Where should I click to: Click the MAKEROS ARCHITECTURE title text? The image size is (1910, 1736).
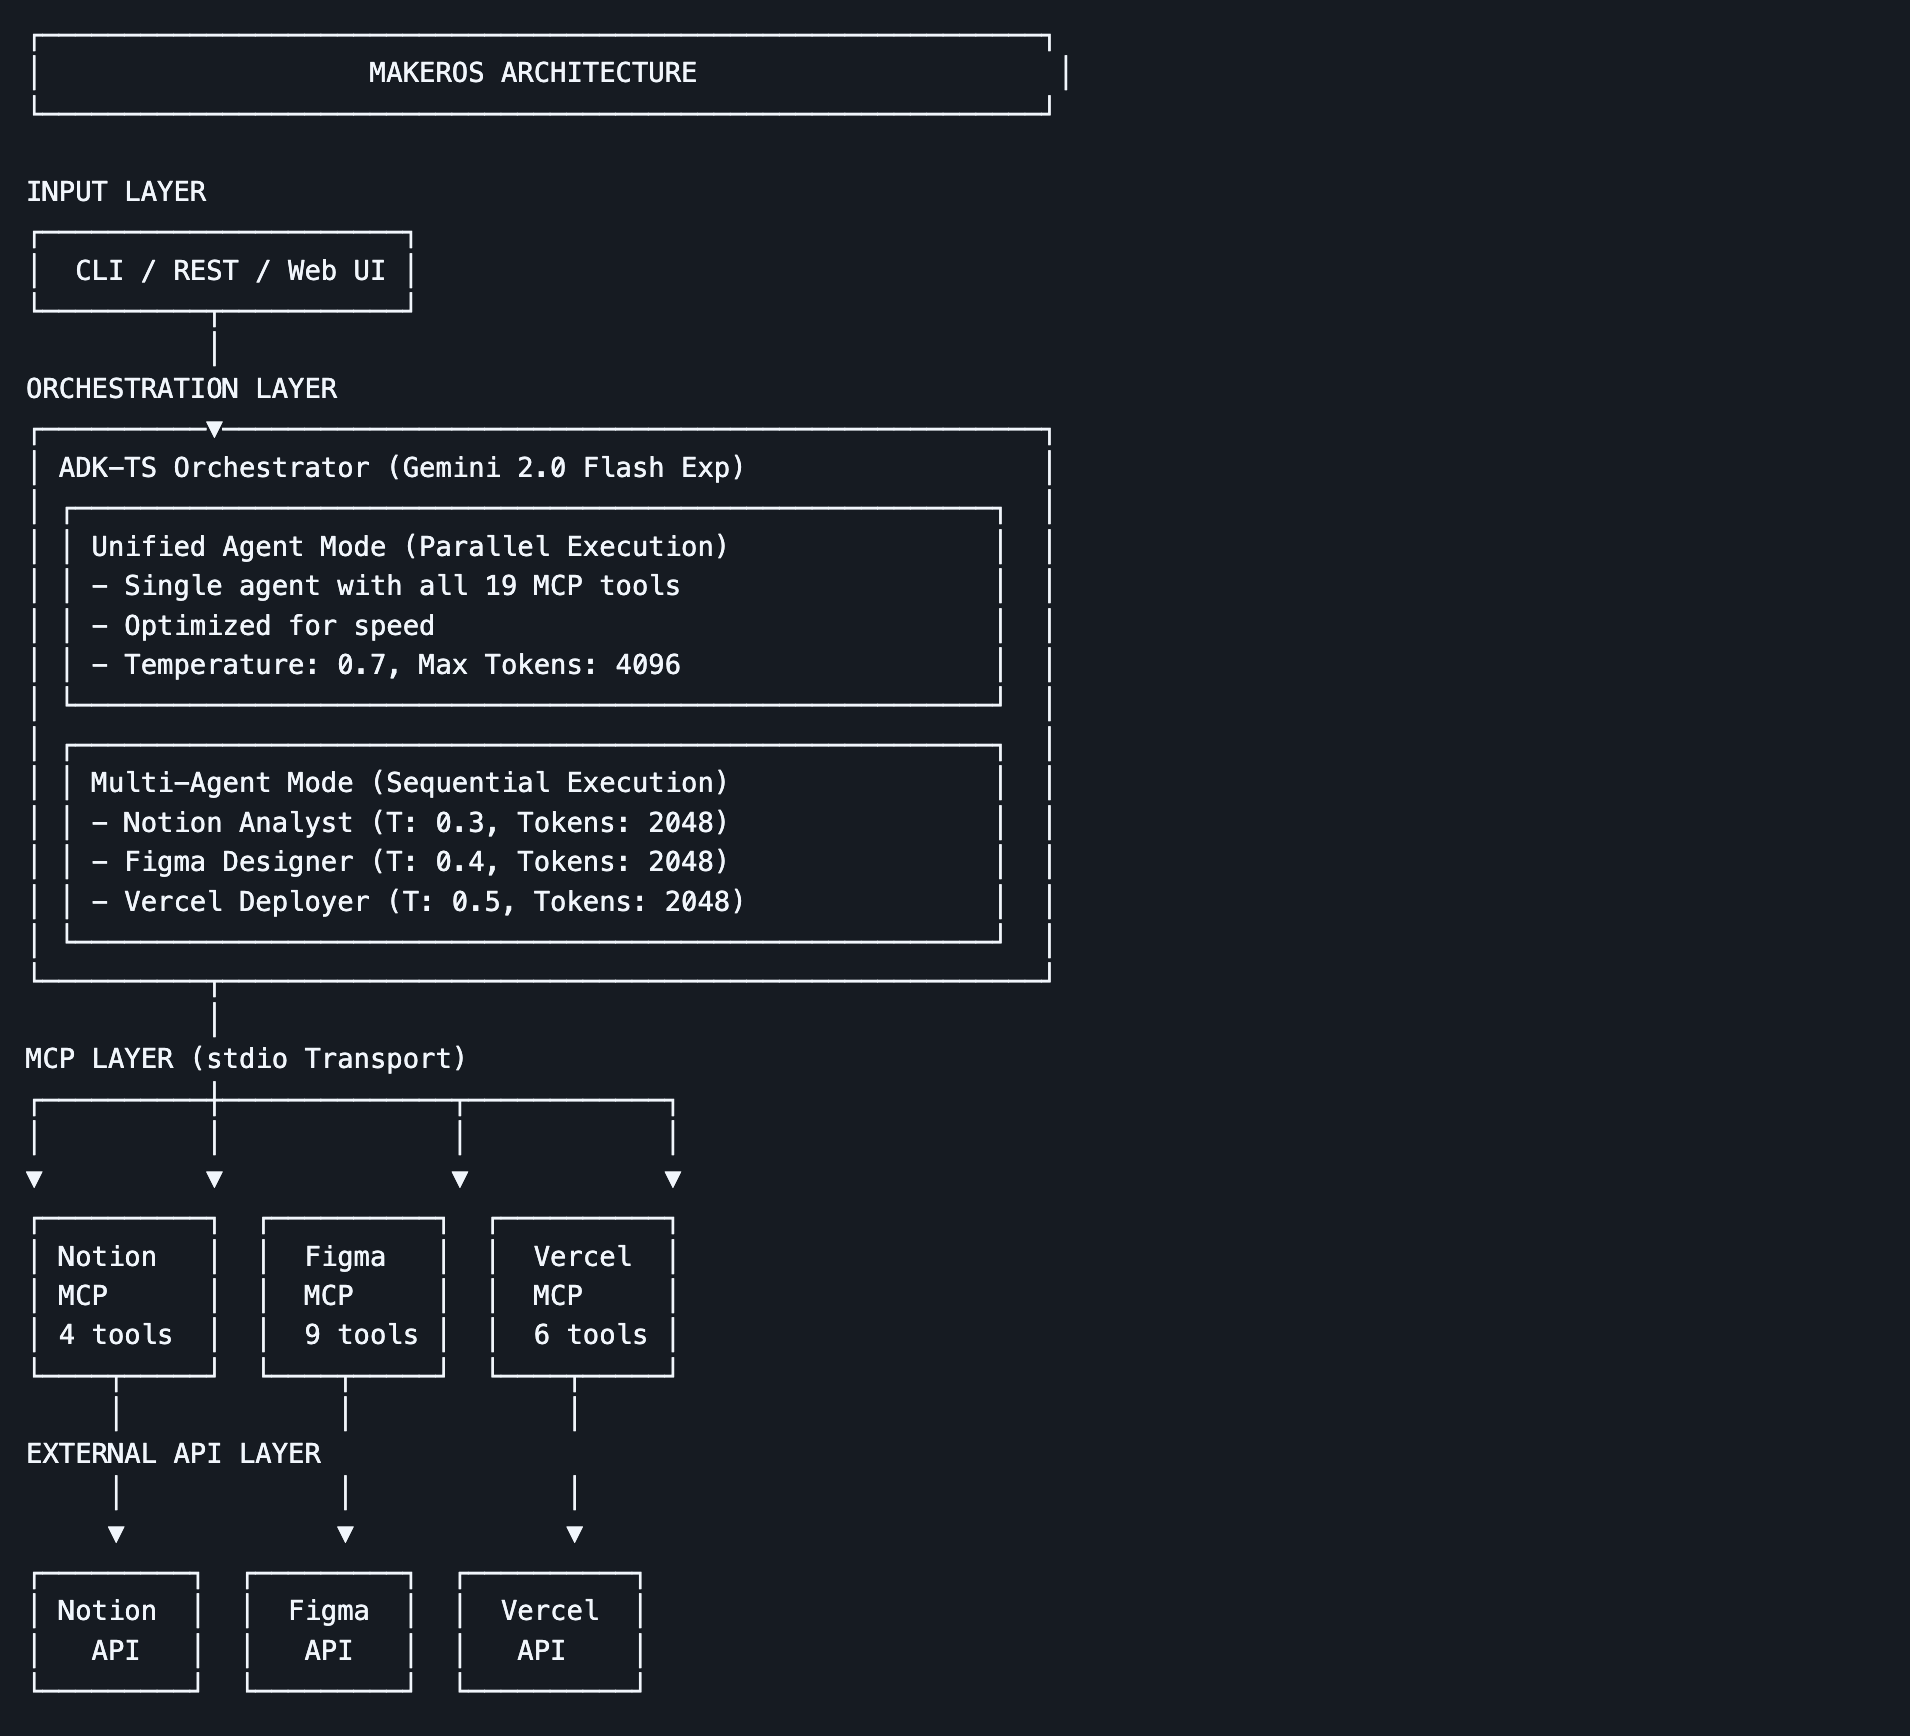pos(532,73)
